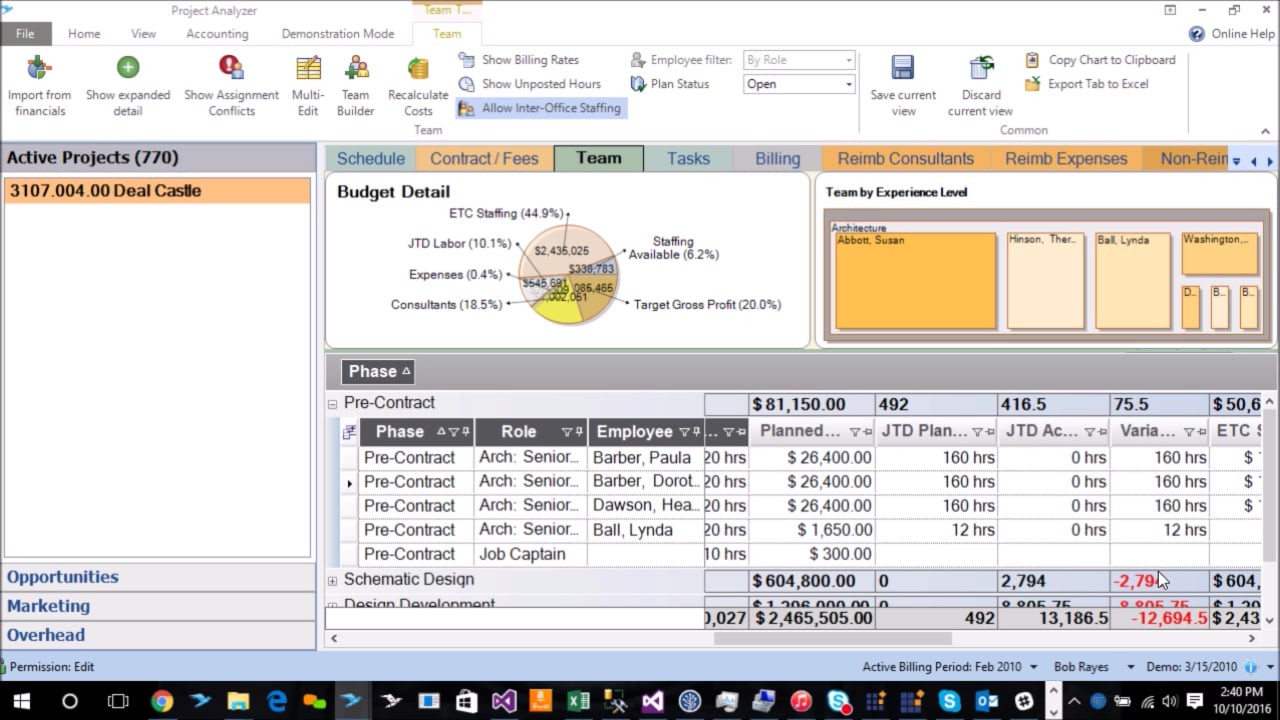
Task: Click Save current view icon
Action: pos(903,67)
